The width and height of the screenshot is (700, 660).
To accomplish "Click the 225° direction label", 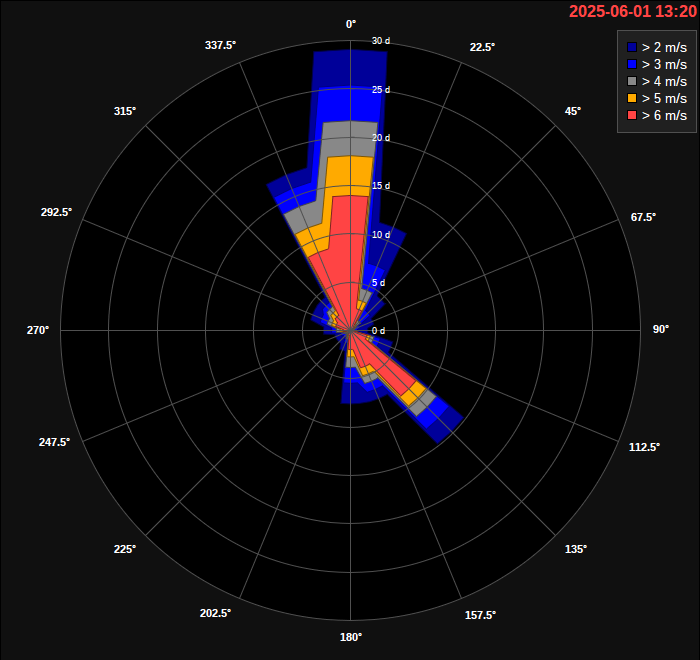I will tap(125, 549).
